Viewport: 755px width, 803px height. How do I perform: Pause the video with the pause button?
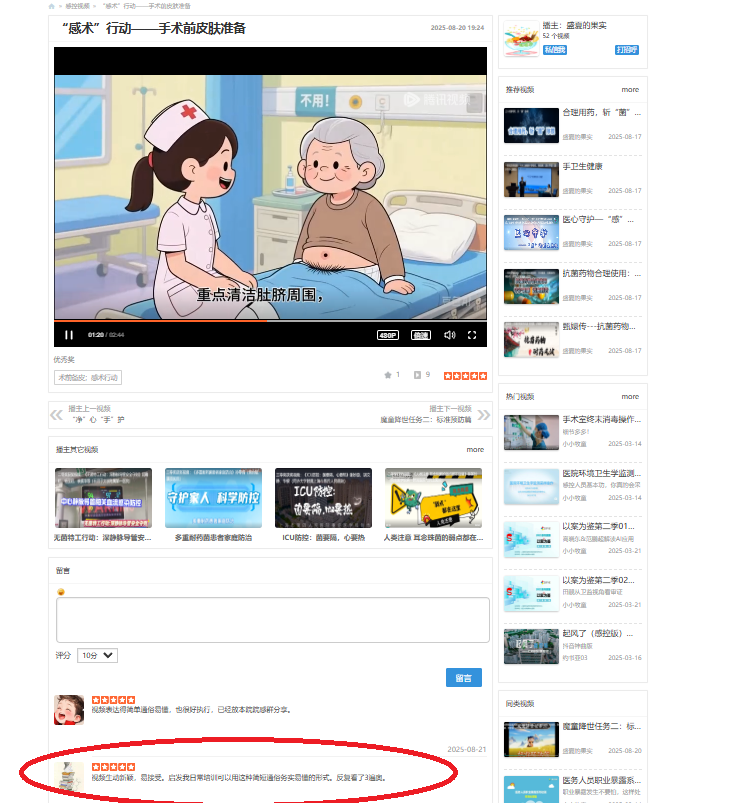[69, 335]
